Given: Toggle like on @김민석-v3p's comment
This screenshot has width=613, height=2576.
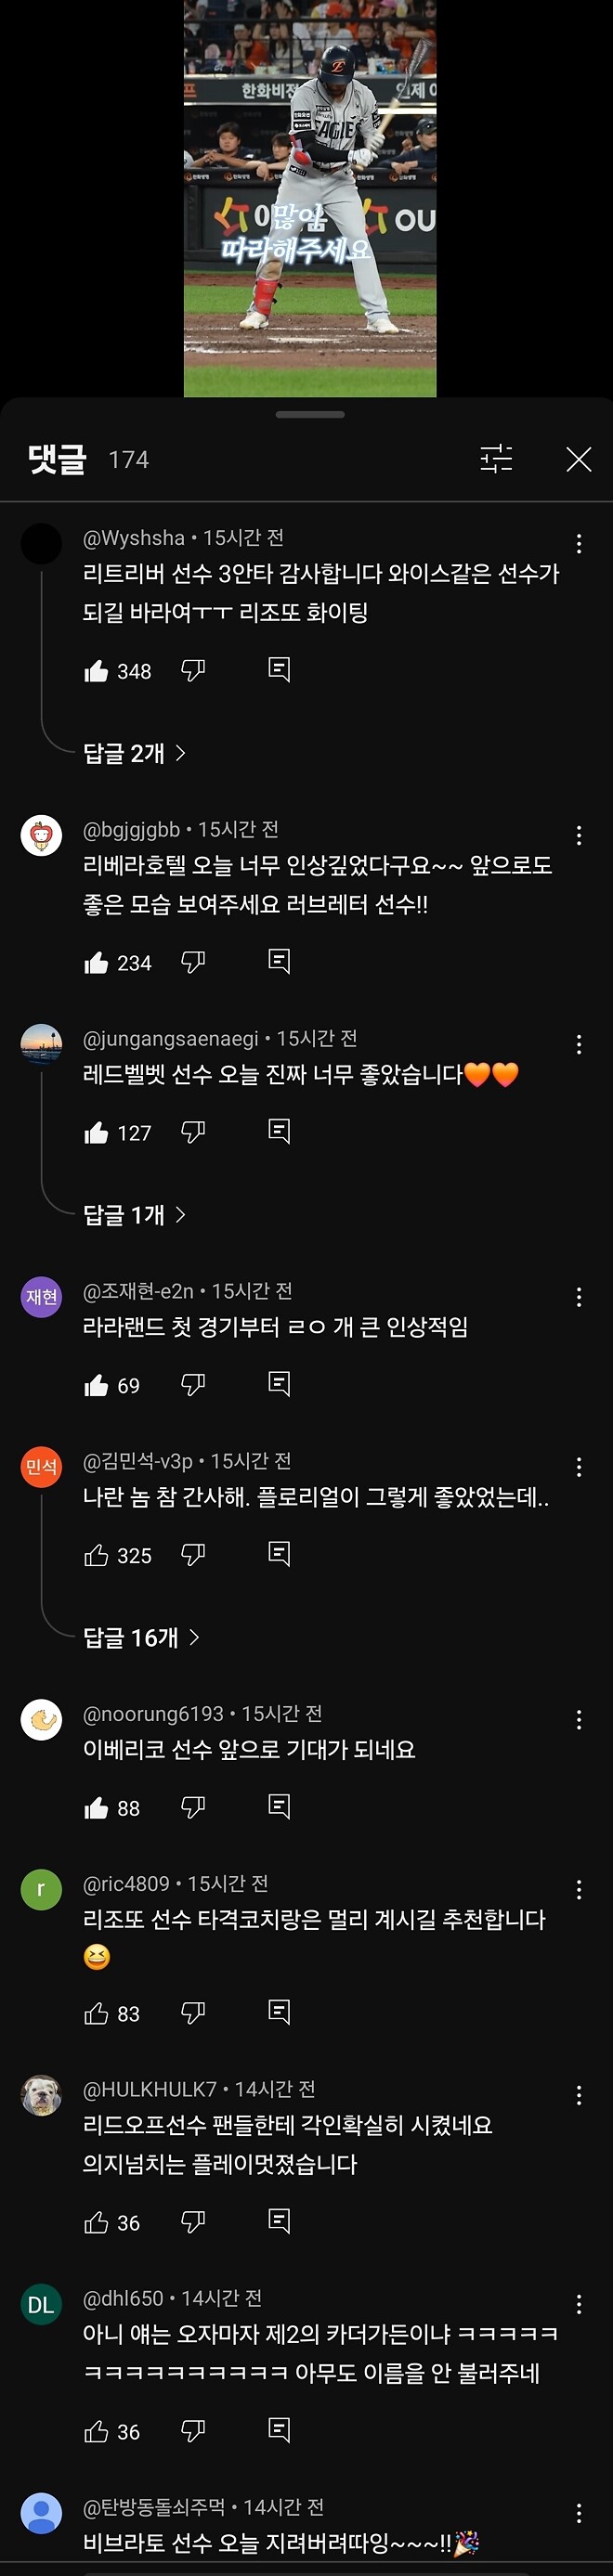Looking at the screenshot, I should (98, 1555).
